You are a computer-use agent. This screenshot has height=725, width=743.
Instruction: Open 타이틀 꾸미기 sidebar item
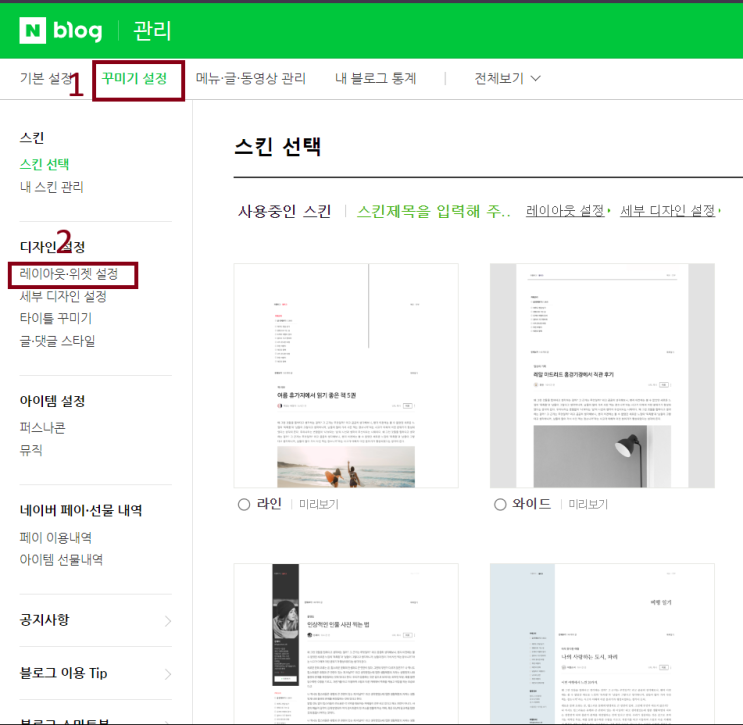[56, 318]
